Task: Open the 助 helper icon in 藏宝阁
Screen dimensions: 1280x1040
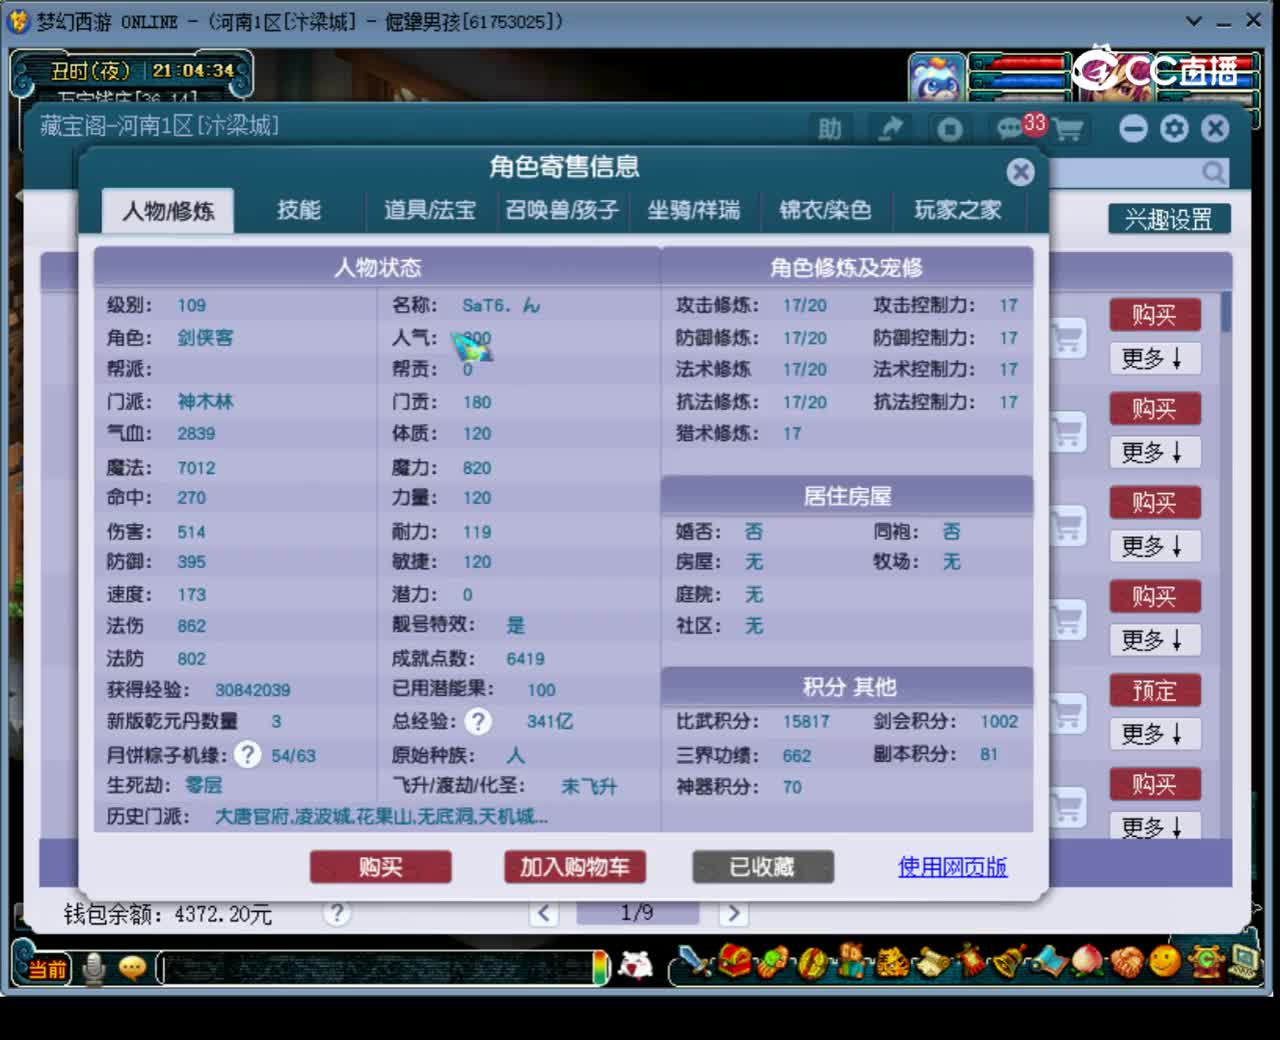Action: pyautogui.click(x=829, y=129)
